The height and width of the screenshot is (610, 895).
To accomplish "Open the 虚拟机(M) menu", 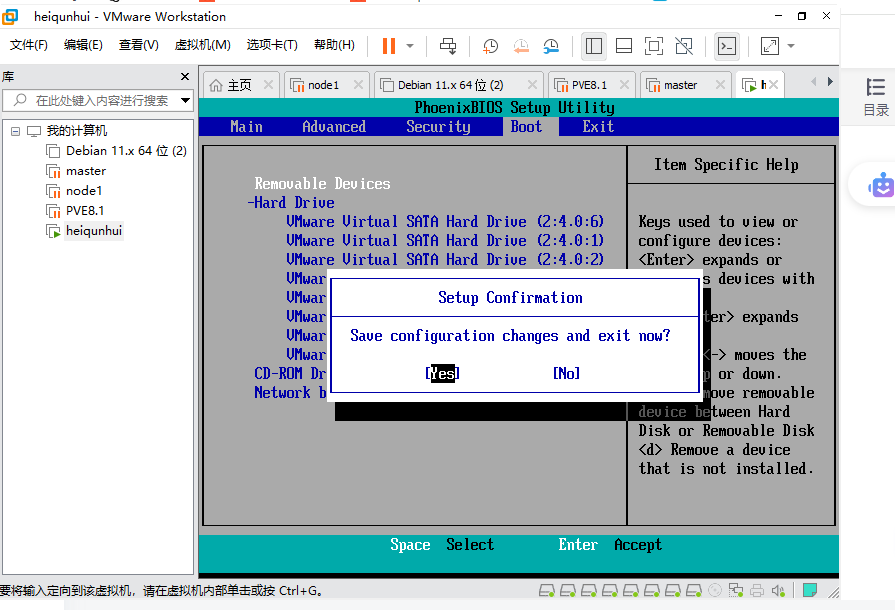I will point(203,45).
